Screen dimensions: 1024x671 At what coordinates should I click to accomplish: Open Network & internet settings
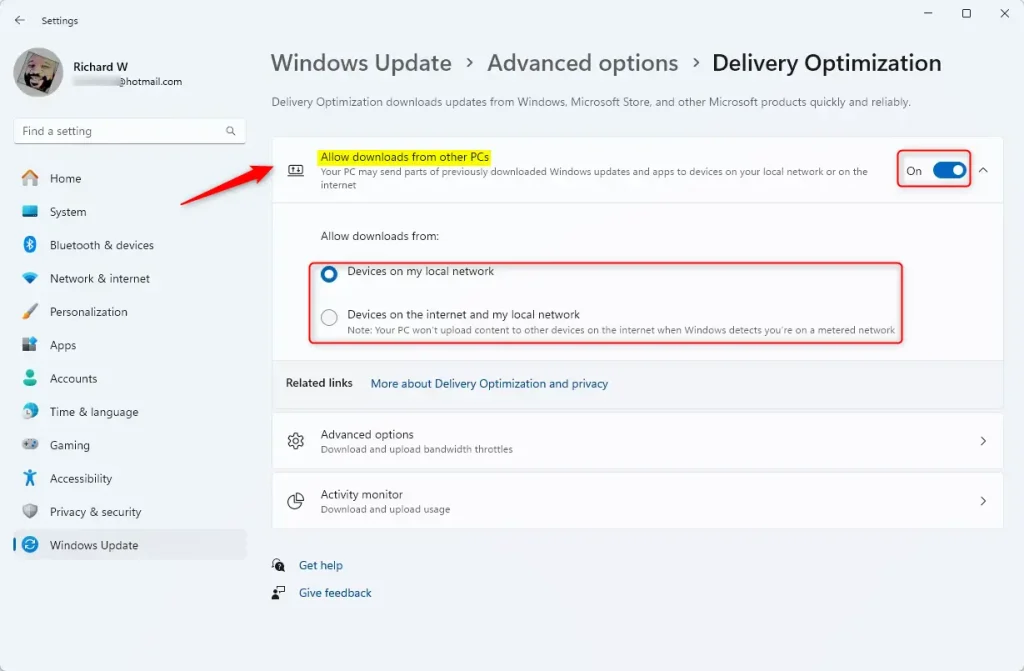pyautogui.click(x=129, y=278)
